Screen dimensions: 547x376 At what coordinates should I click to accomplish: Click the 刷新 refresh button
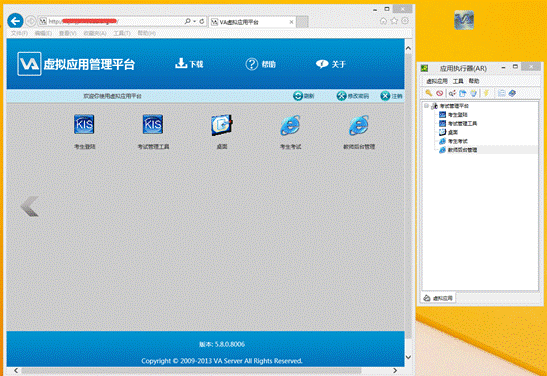(304, 96)
